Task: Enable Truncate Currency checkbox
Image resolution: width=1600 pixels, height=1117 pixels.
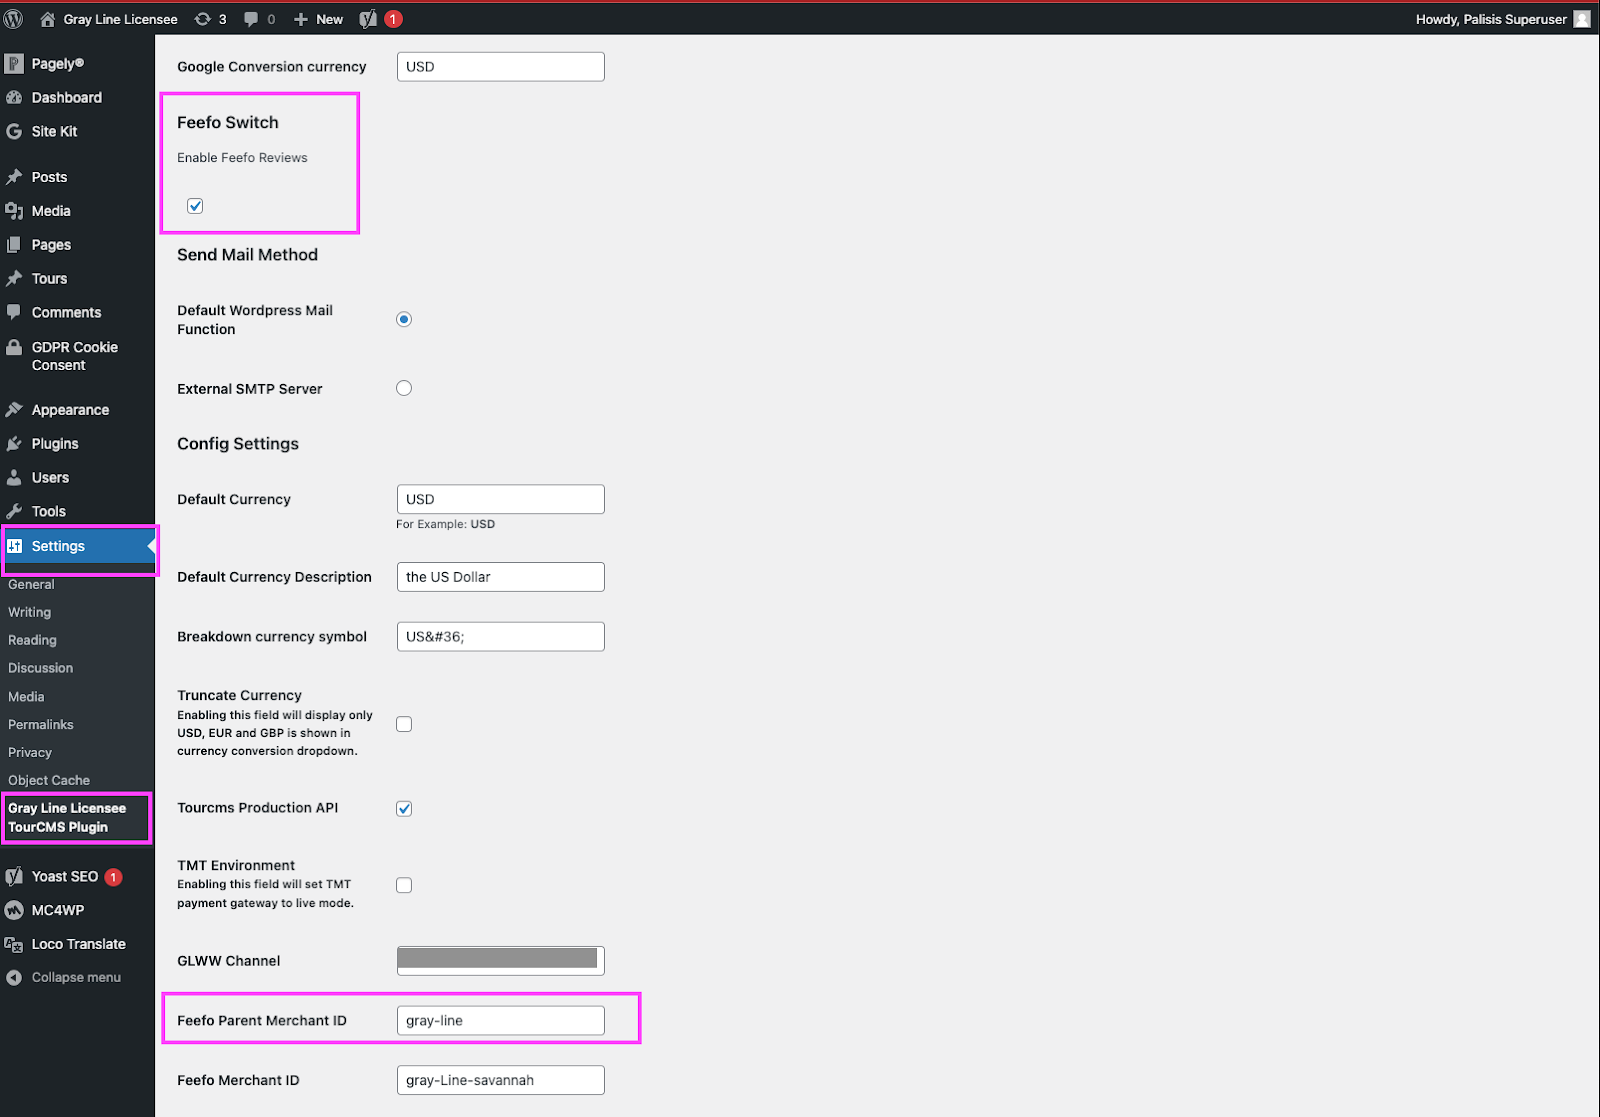Action: point(404,724)
